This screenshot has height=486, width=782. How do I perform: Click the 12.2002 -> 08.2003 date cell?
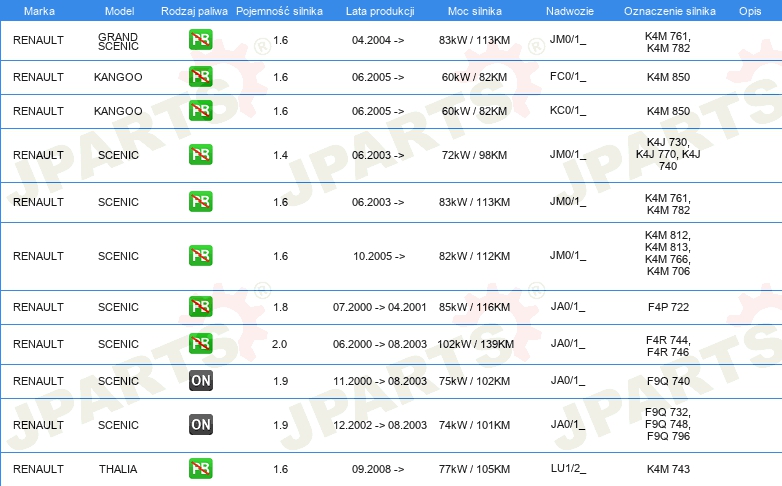tap(380, 425)
